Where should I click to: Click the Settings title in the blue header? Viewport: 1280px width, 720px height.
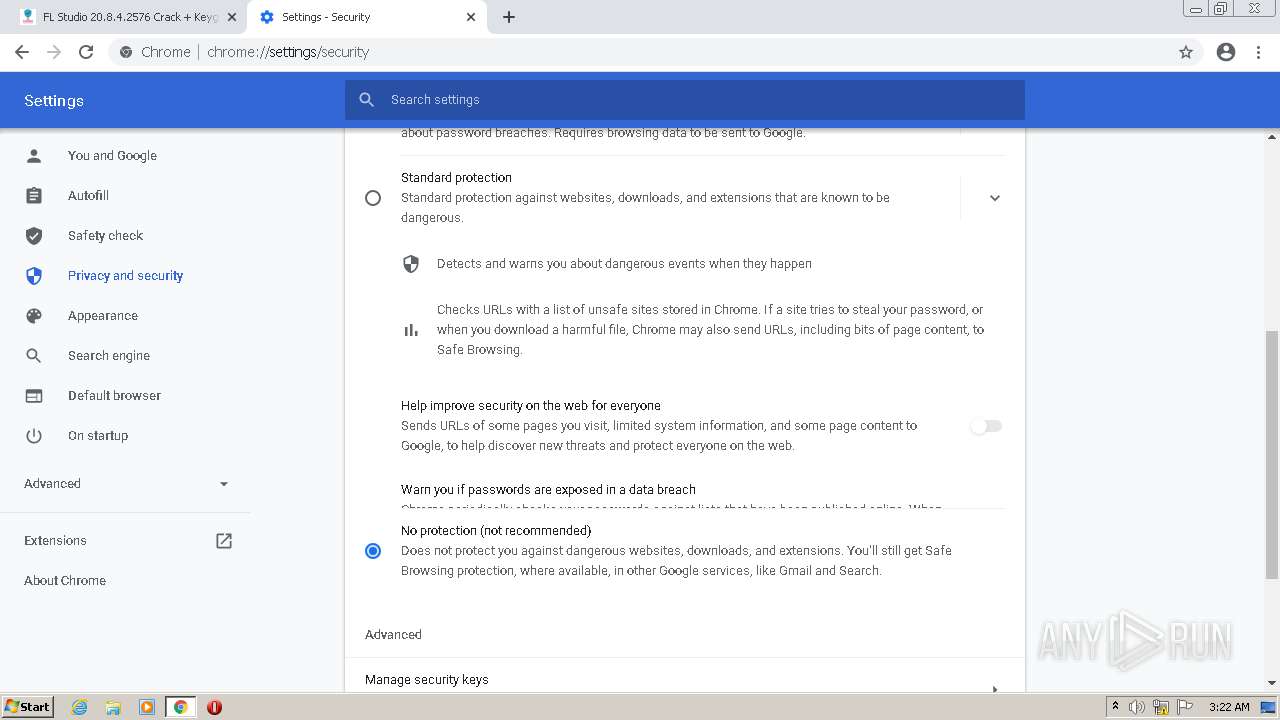pyautogui.click(x=54, y=101)
